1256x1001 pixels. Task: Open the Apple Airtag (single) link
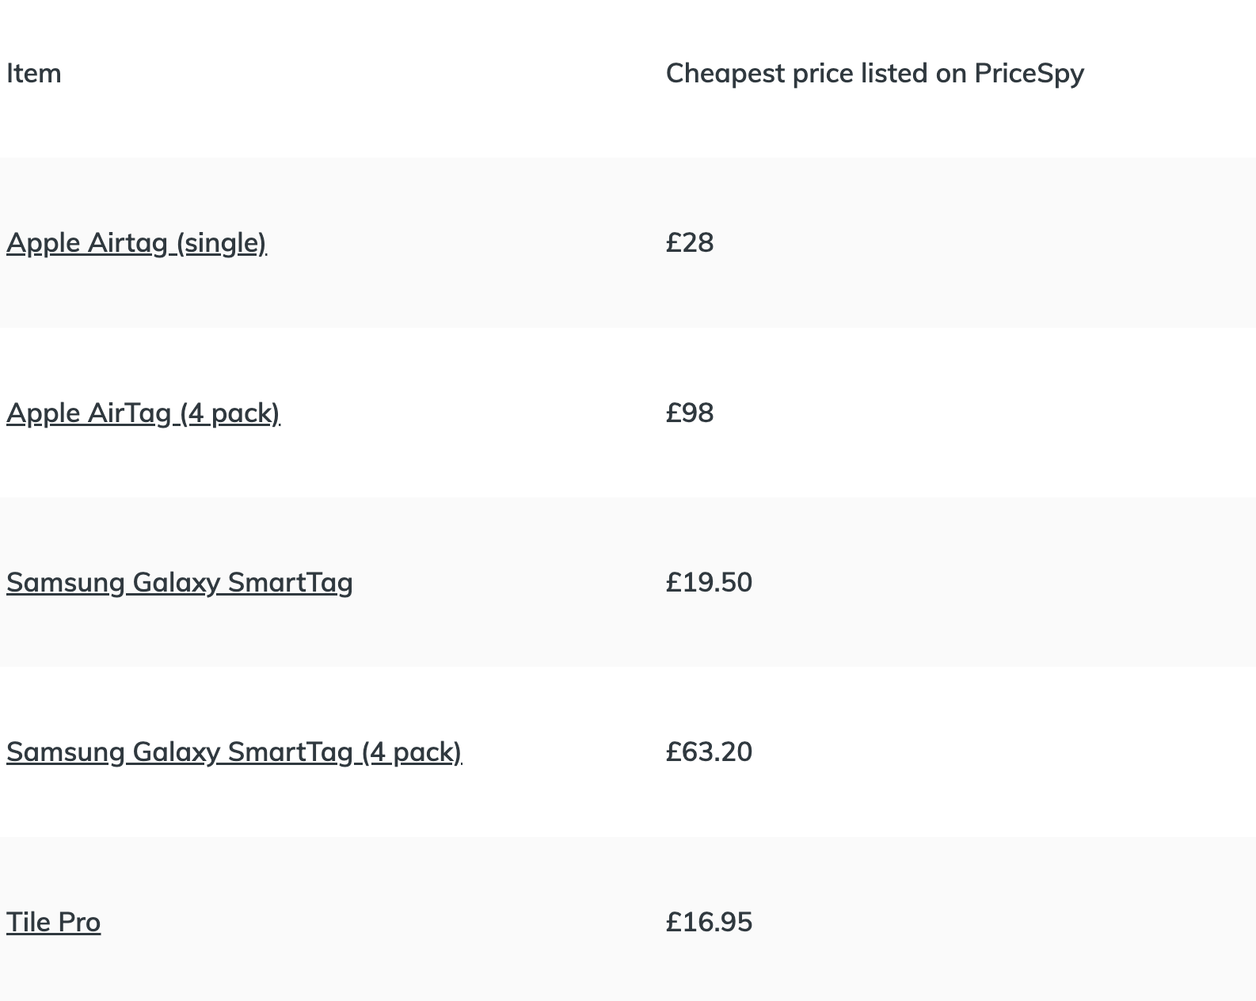pyautogui.click(x=136, y=243)
